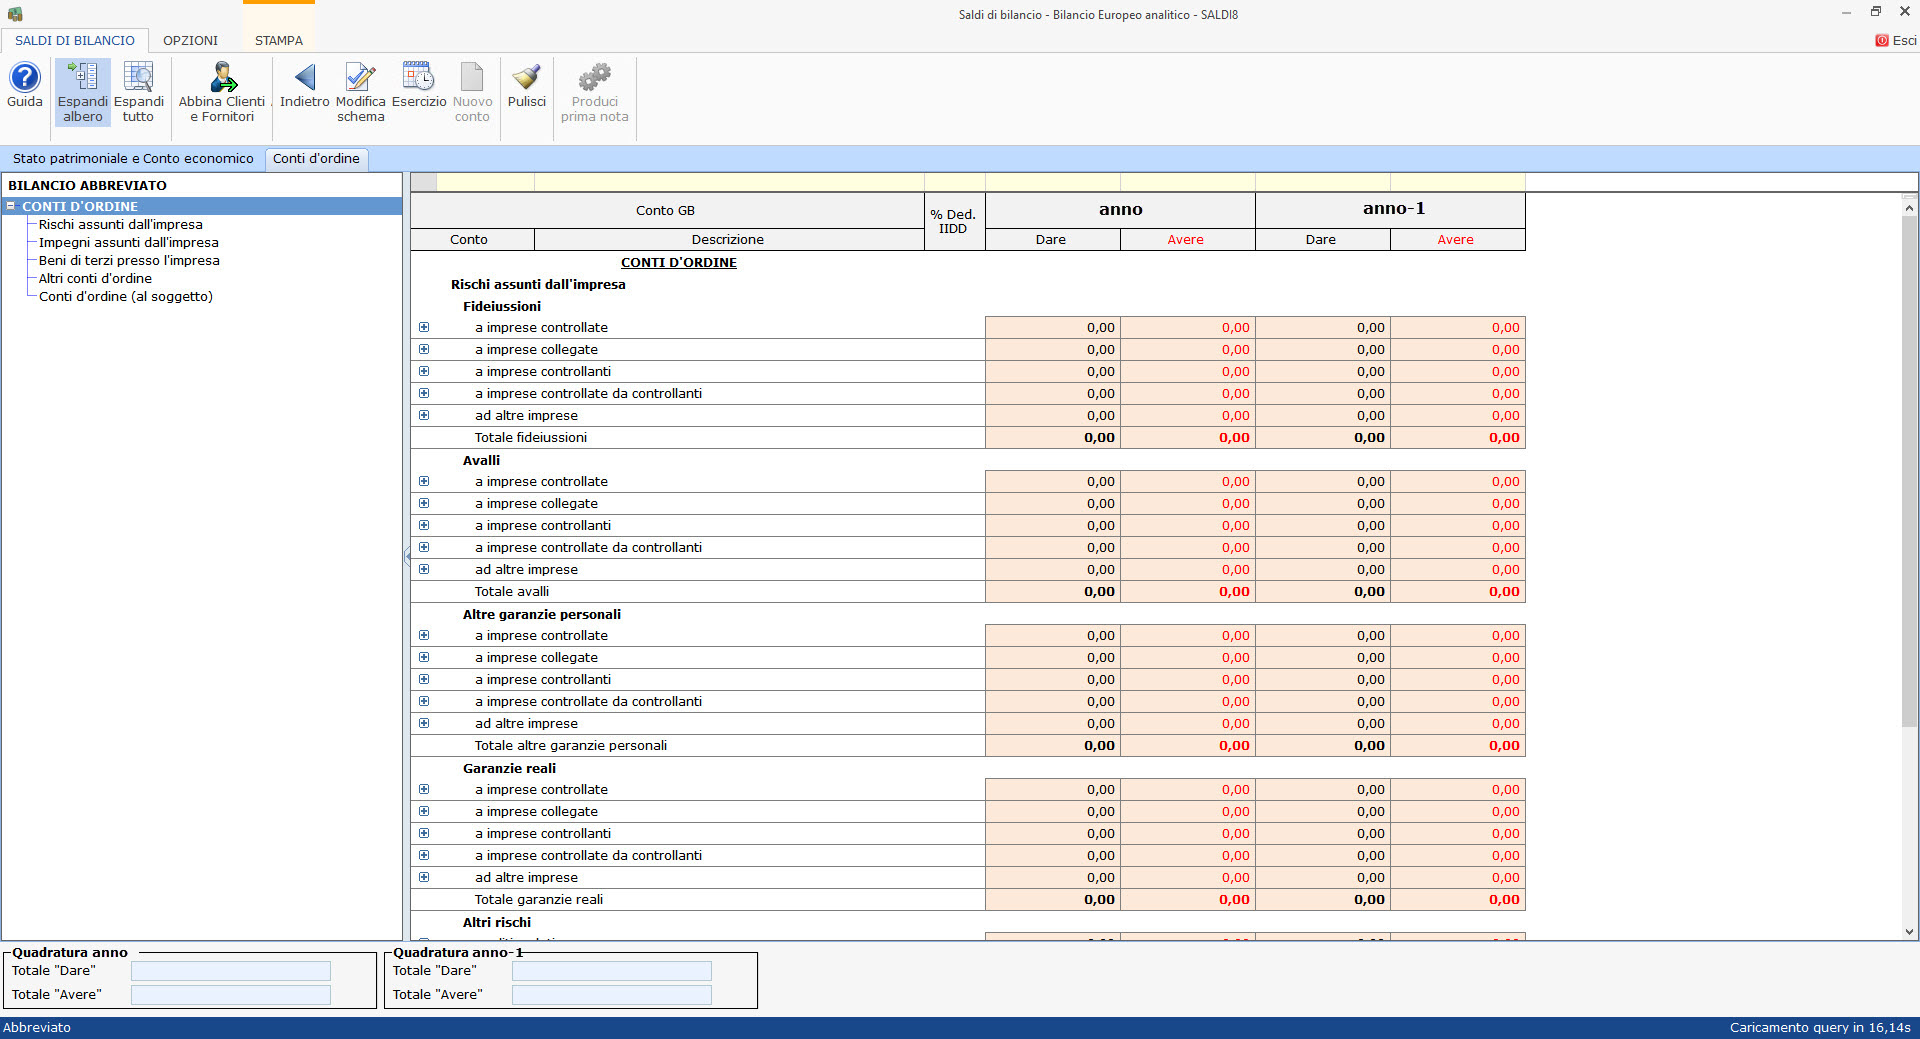This screenshot has width=1920, height=1039.
Task: Select 'Impegni assunti dall'impresa' in tree
Action: point(128,242)
